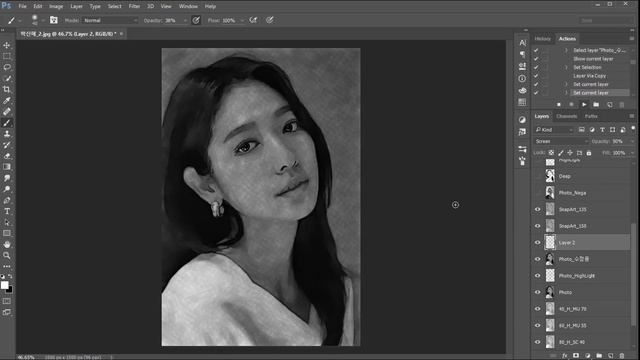Image resolution: width=640 pixels, height=360 pixels.
Task: Open the brush Opacity dropdown arrow
Action: tap(185, 20)
